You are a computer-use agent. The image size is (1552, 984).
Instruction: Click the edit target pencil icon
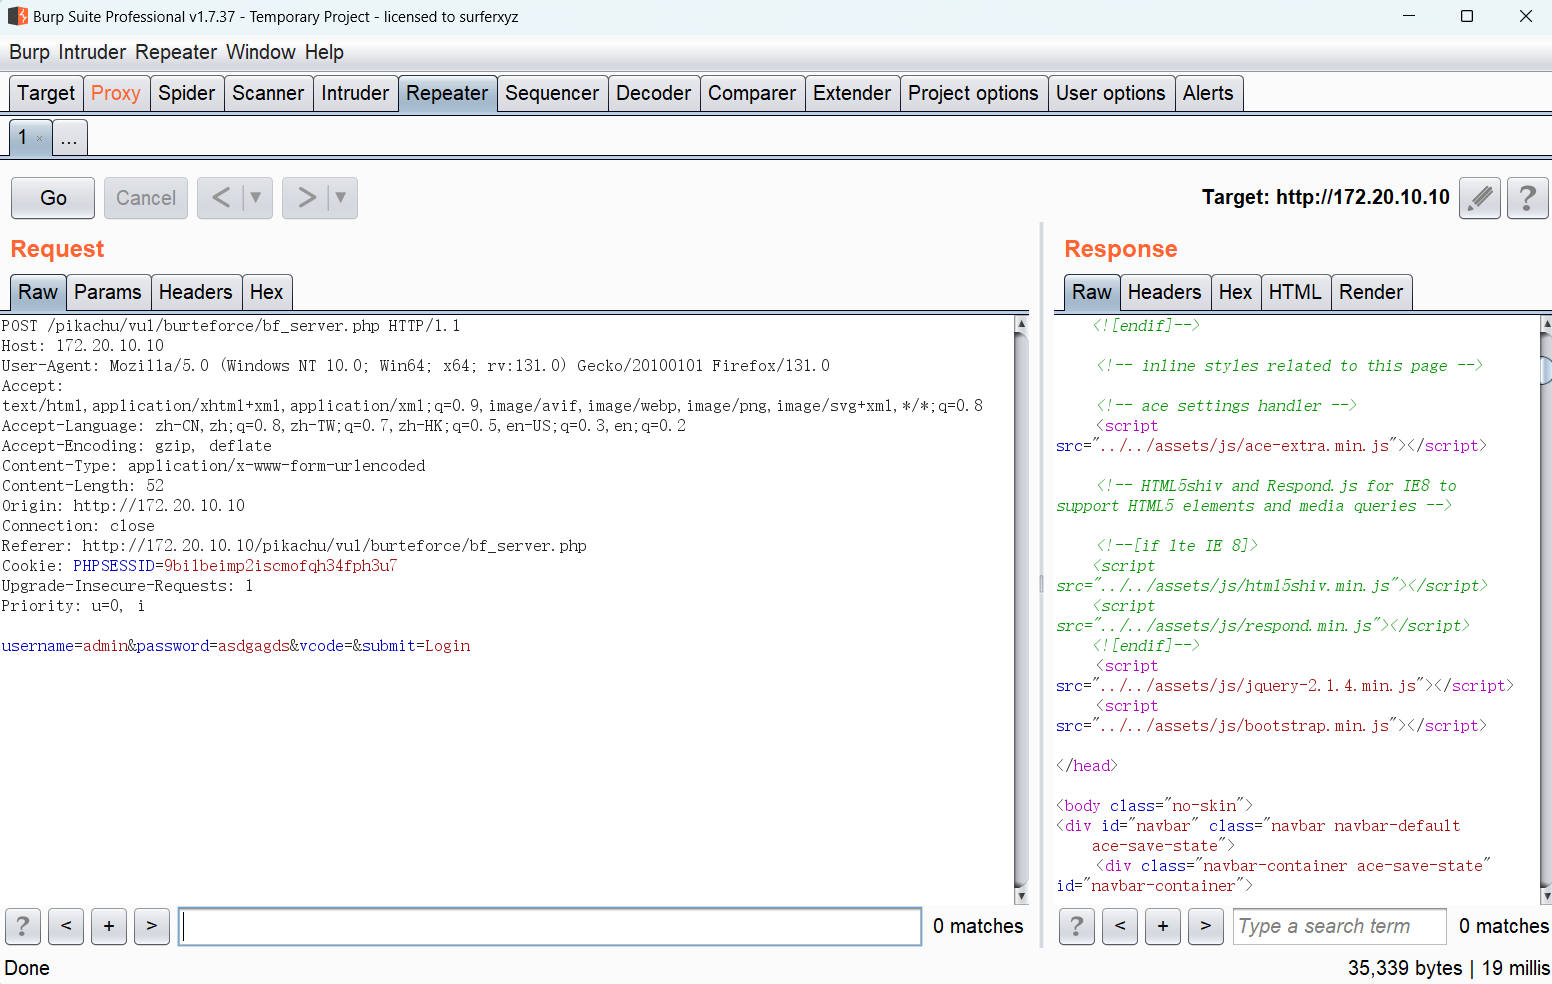pyautogui.click(x=1480, y=198)
